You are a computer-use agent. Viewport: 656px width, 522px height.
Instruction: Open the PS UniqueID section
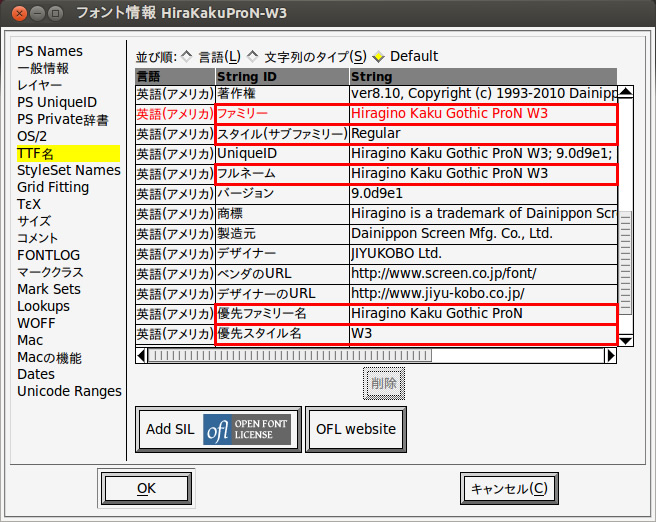(57, 102)
